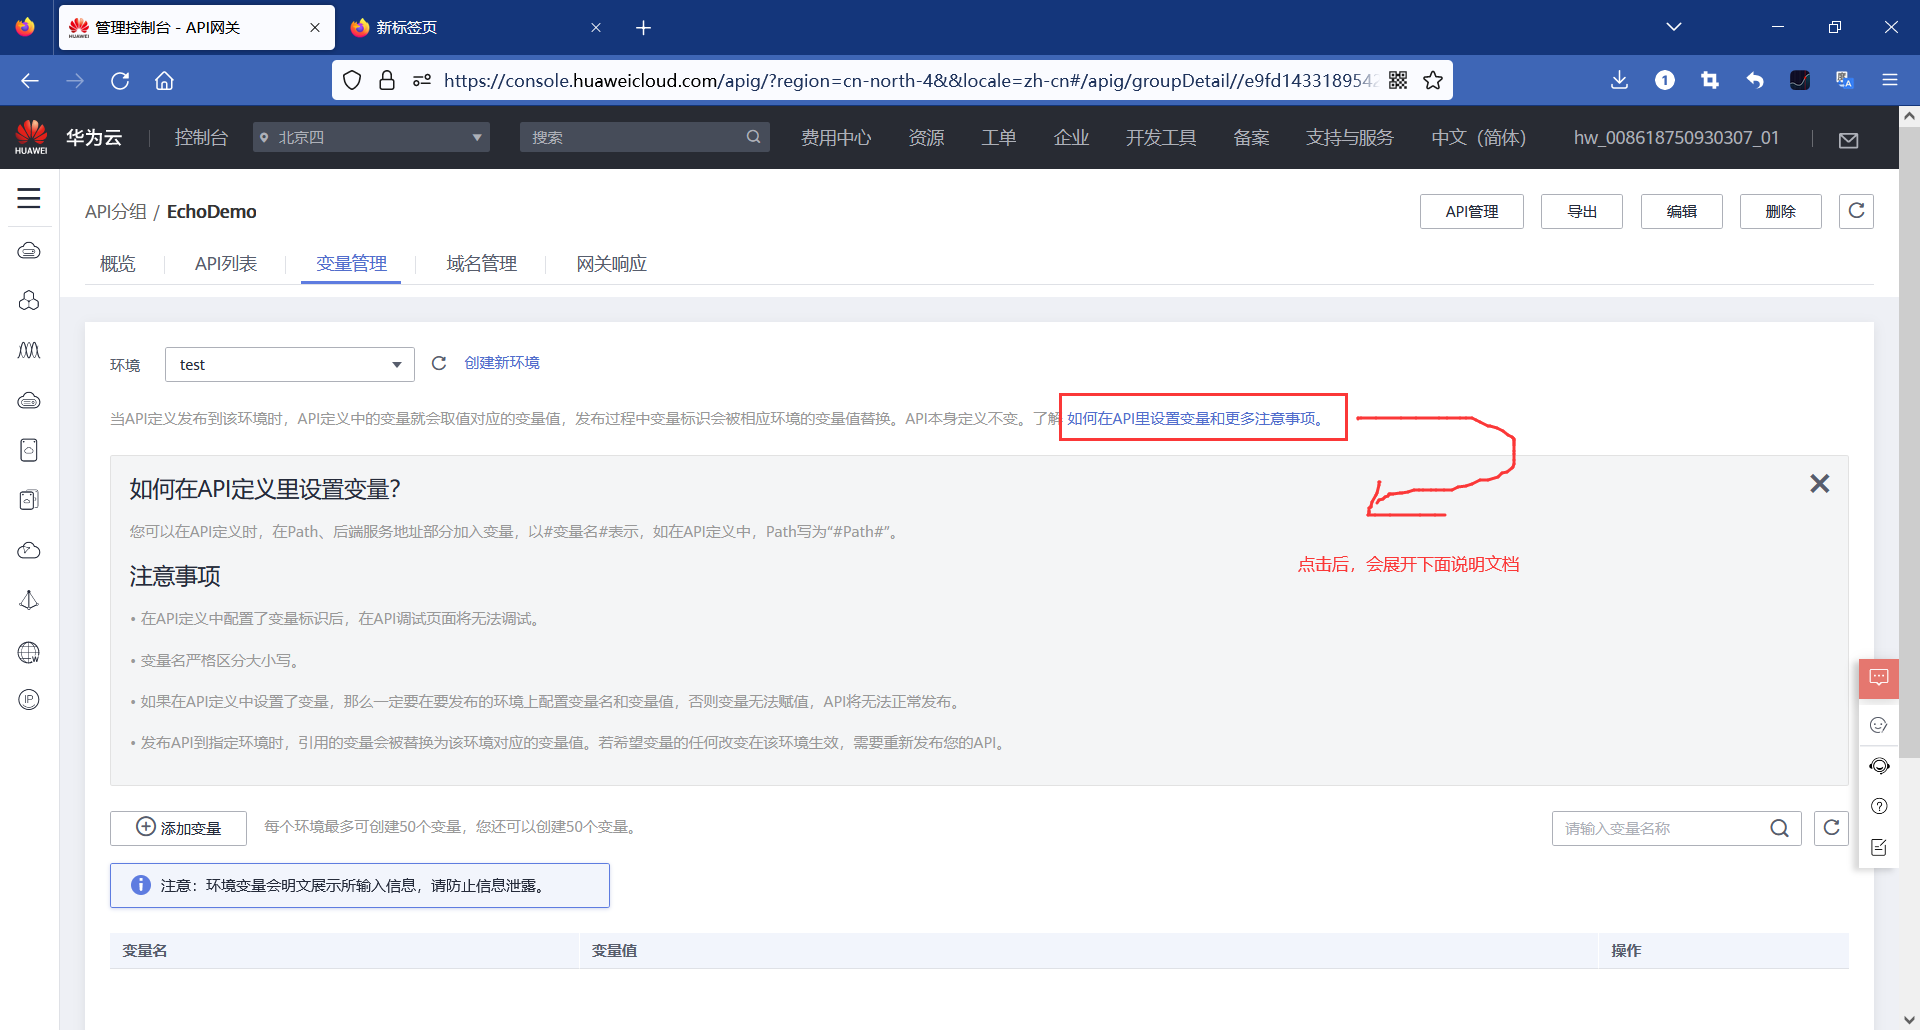Viewport: 1920px width, 1030px height.
Task: Click the variable name search input field
Action: pos(1650,828)
